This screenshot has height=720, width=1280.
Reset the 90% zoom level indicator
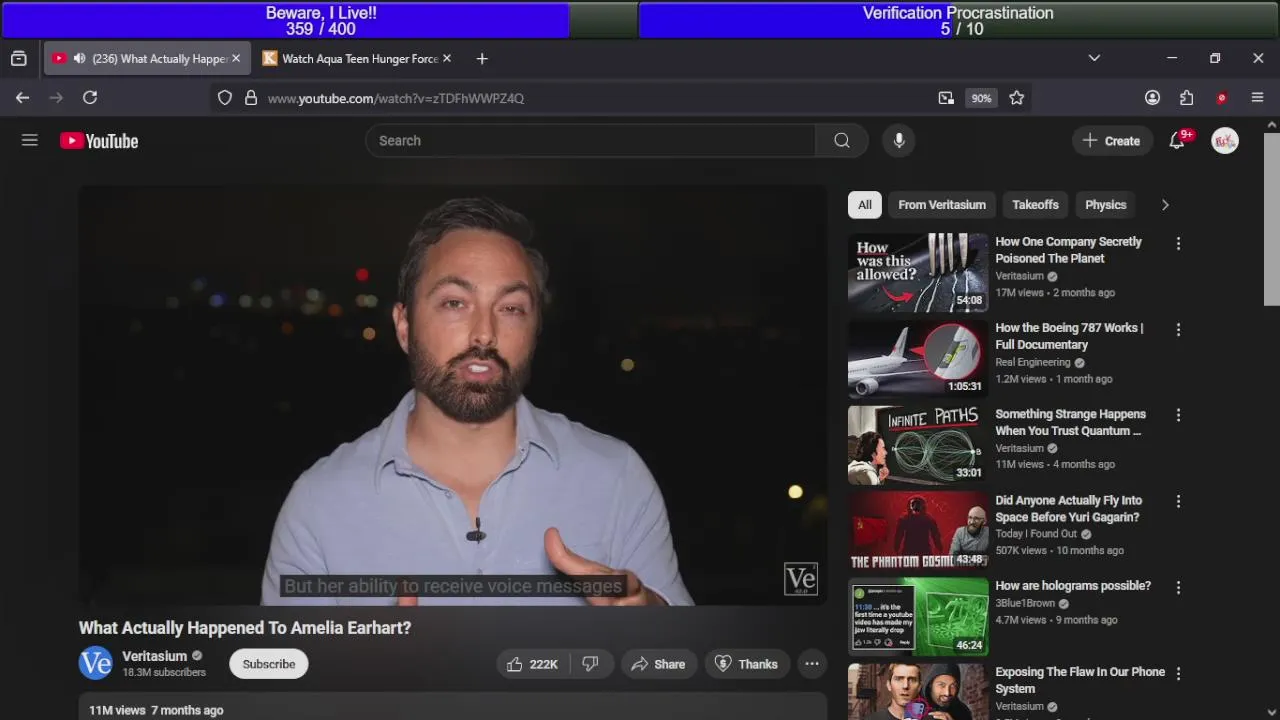(981, 98)
